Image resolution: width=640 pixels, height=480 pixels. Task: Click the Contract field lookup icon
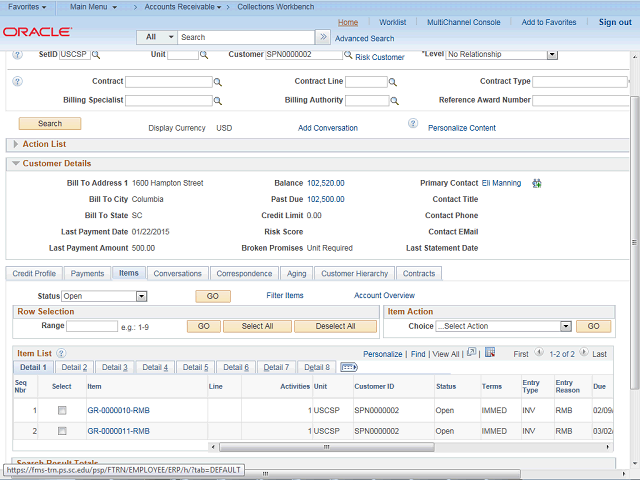[x=219, y=82]
